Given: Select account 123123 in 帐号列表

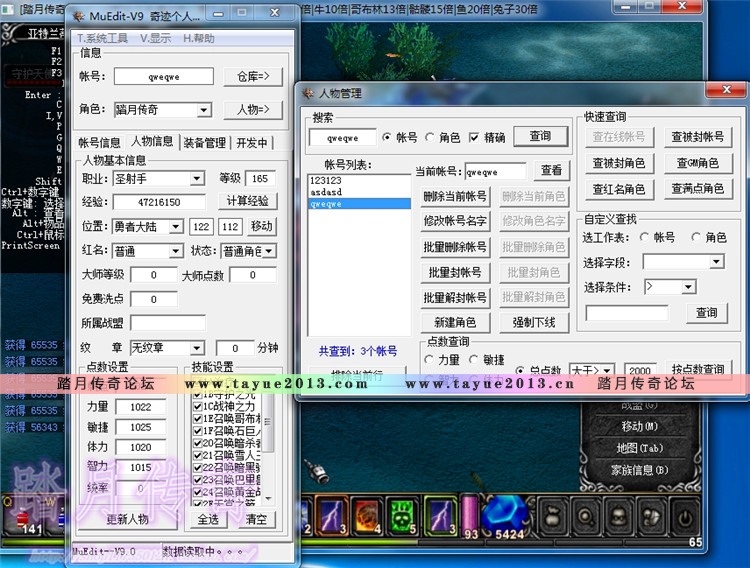Looking at the screenshot, I should pyautogui.click(x=359, y=180).
